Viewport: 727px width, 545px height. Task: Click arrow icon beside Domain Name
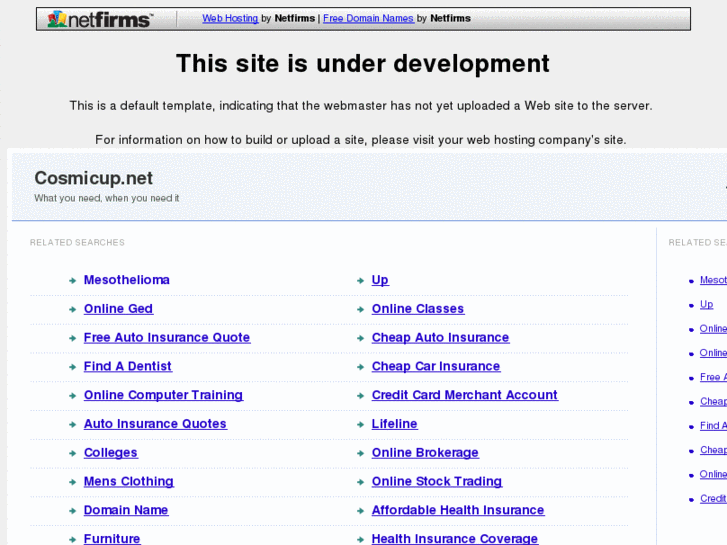pyautogui.click(x=72, y=511)
